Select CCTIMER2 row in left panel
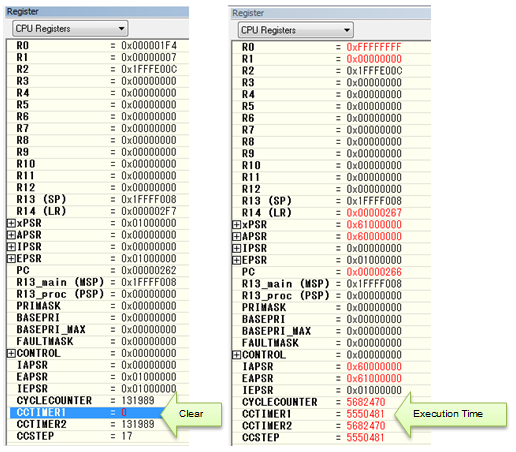Viewport: 516px width, 452px height. tap(97, 424)
